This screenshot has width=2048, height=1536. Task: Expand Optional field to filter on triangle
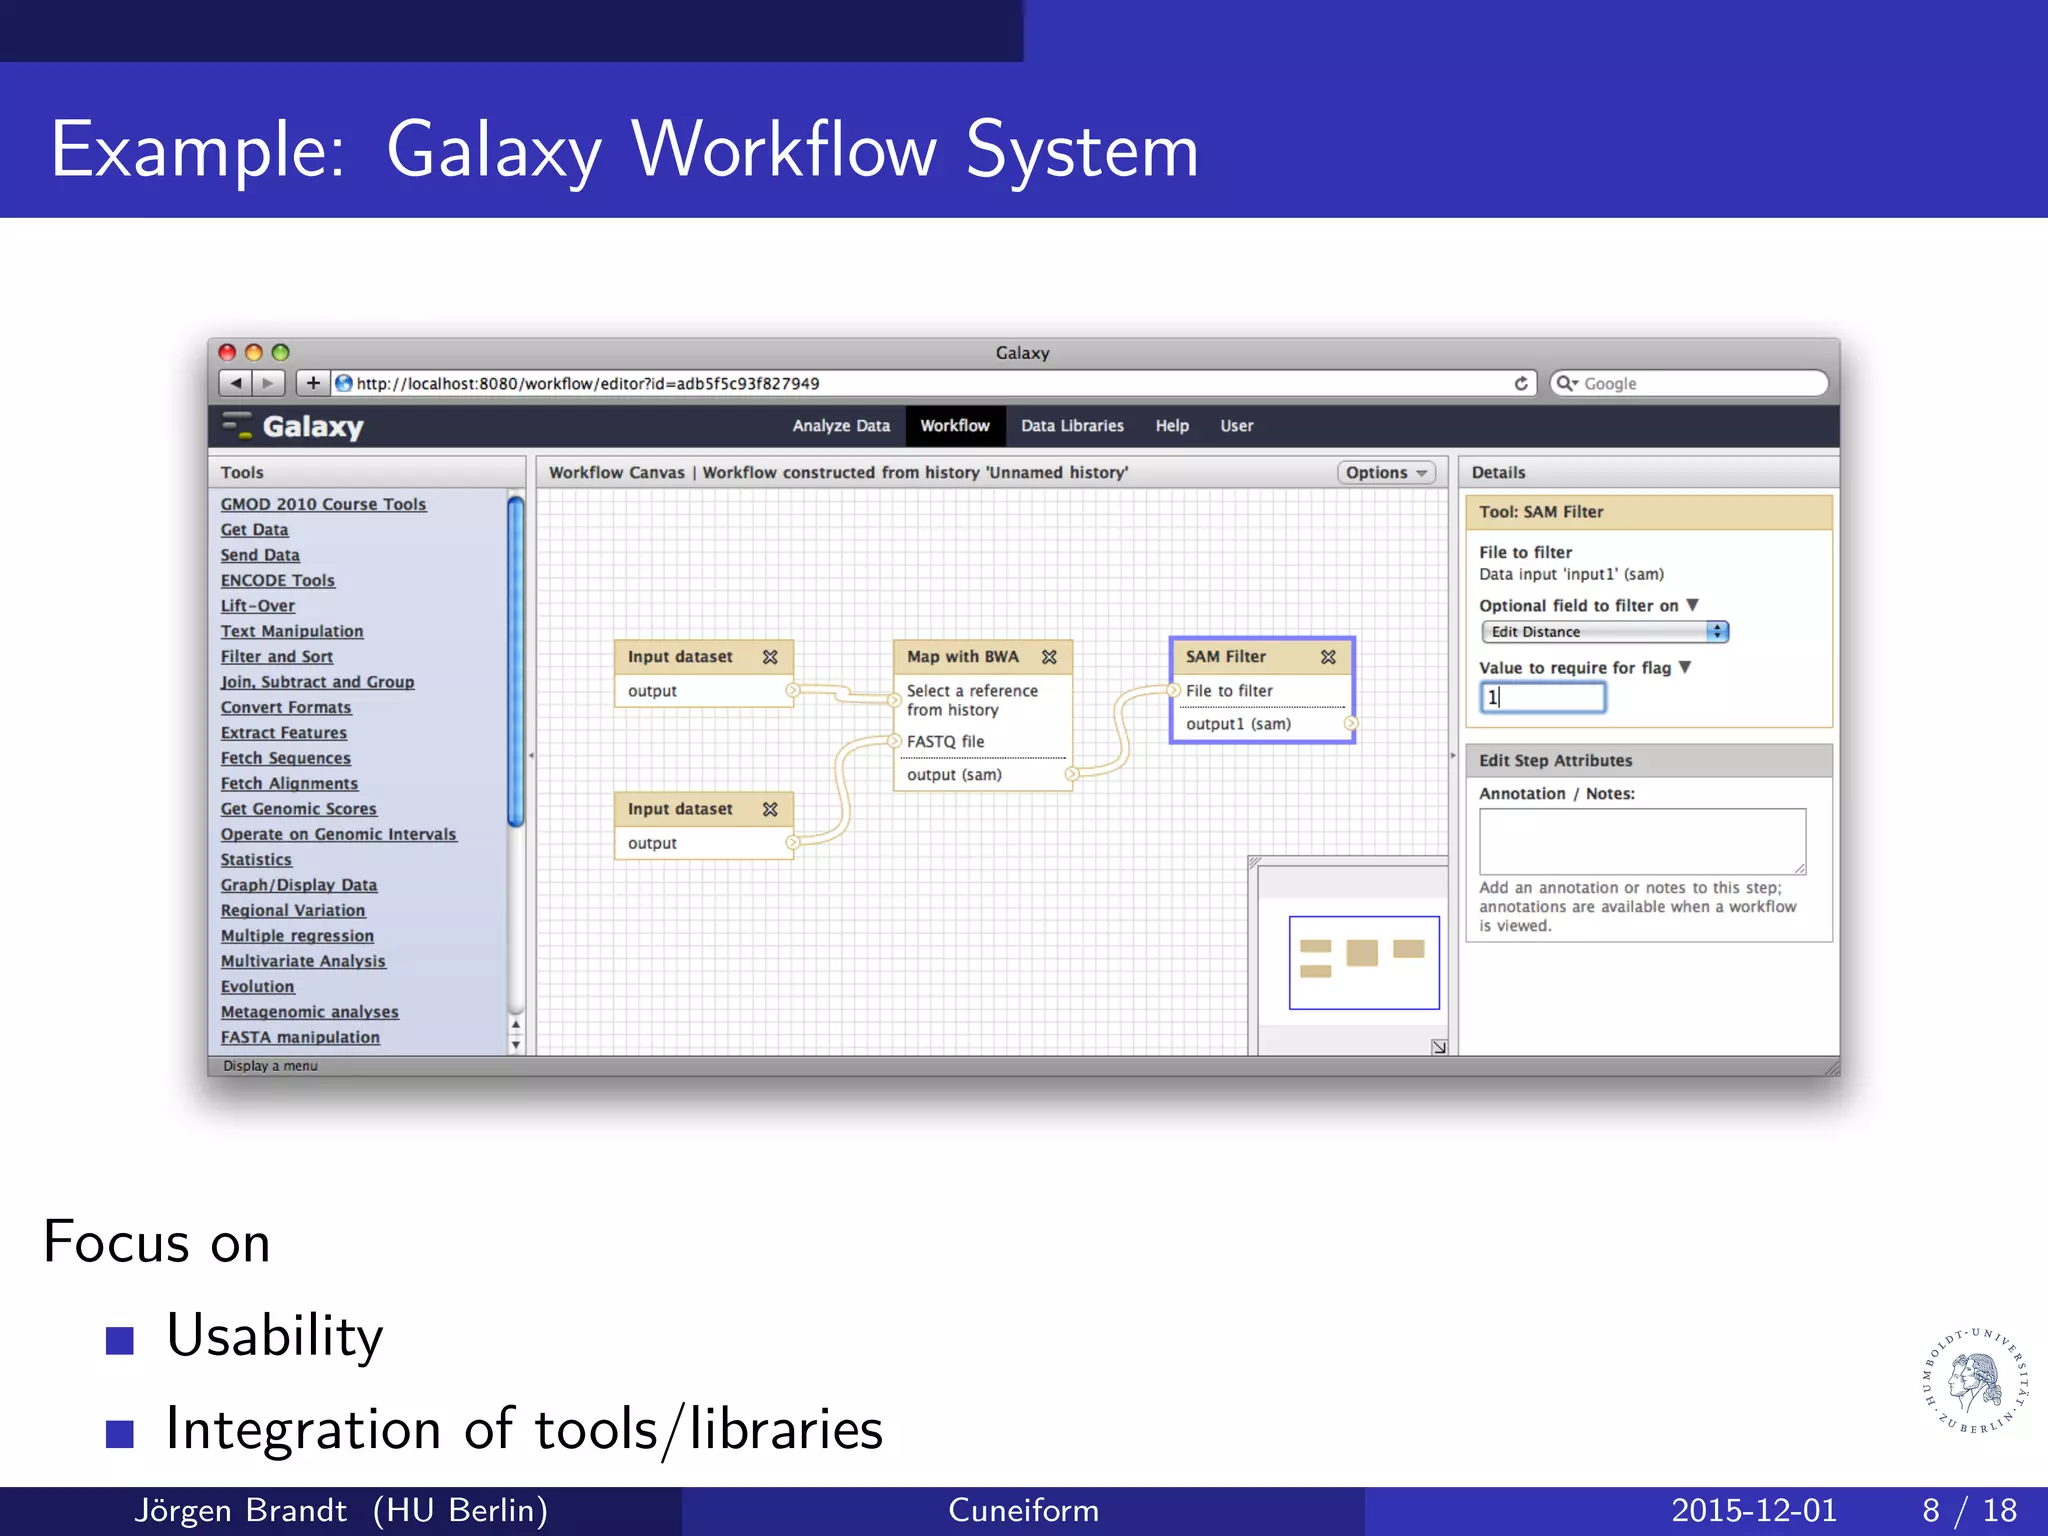1692,605
